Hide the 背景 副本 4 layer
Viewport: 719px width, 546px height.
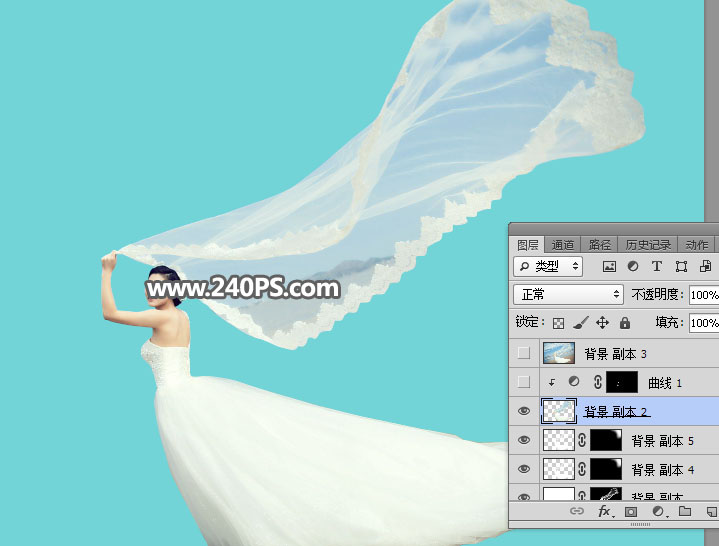pyautogui.click(x=524, y=469)
